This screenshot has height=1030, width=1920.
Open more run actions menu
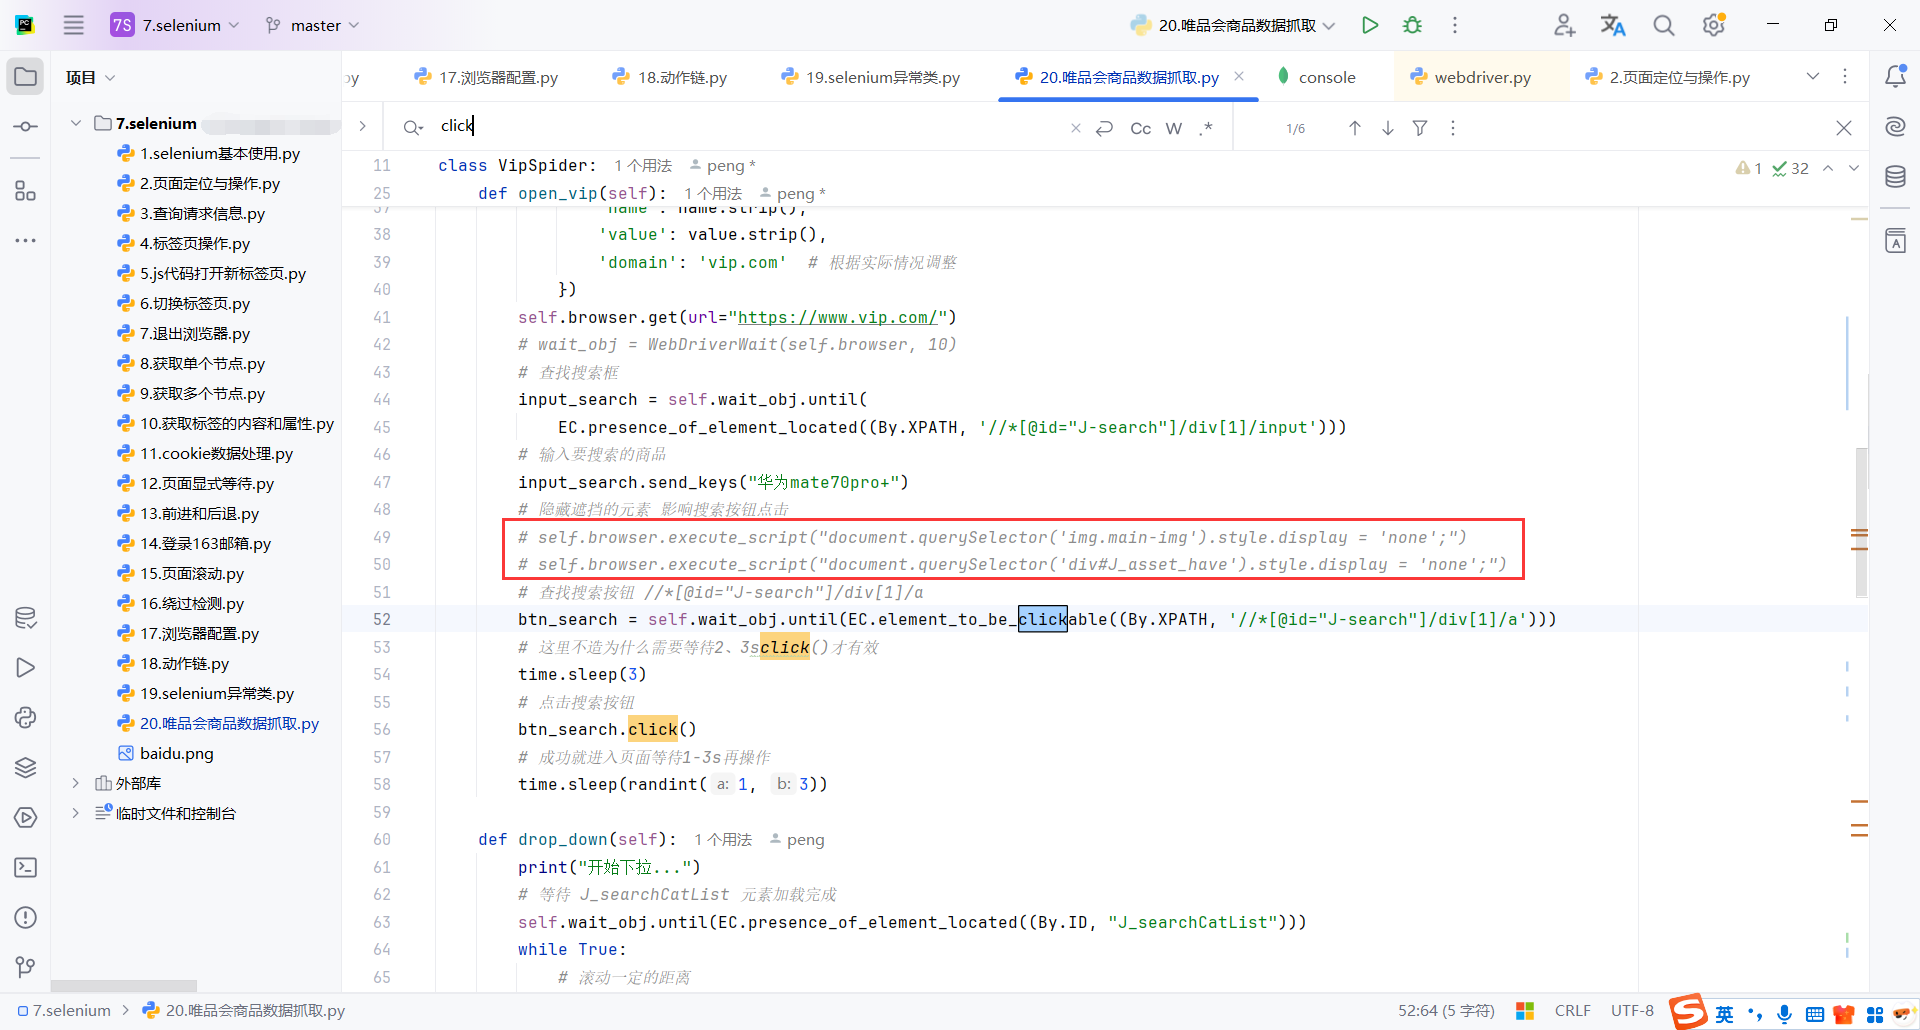[1455, 25]
